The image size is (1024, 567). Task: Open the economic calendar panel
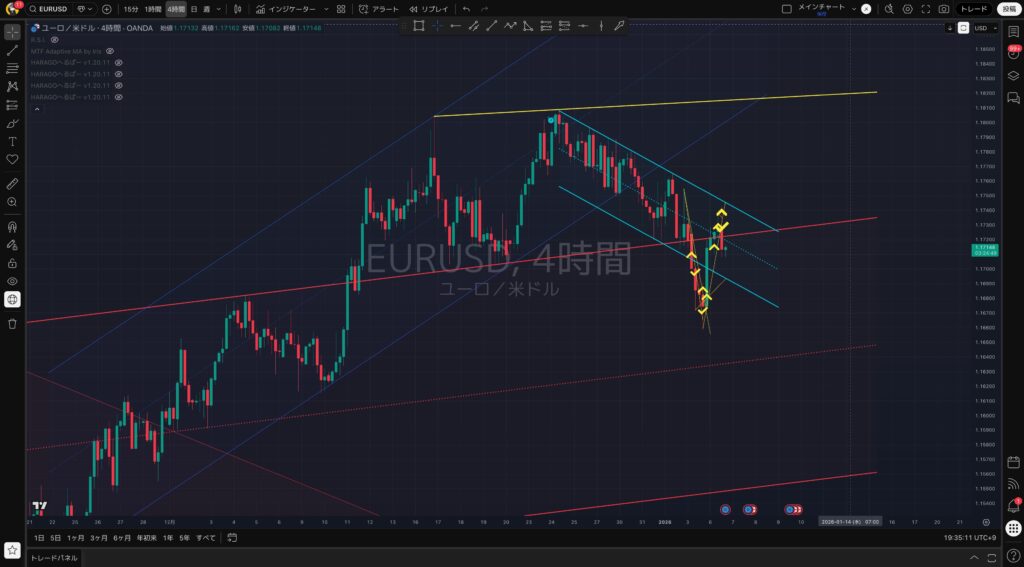[1013, 462]
